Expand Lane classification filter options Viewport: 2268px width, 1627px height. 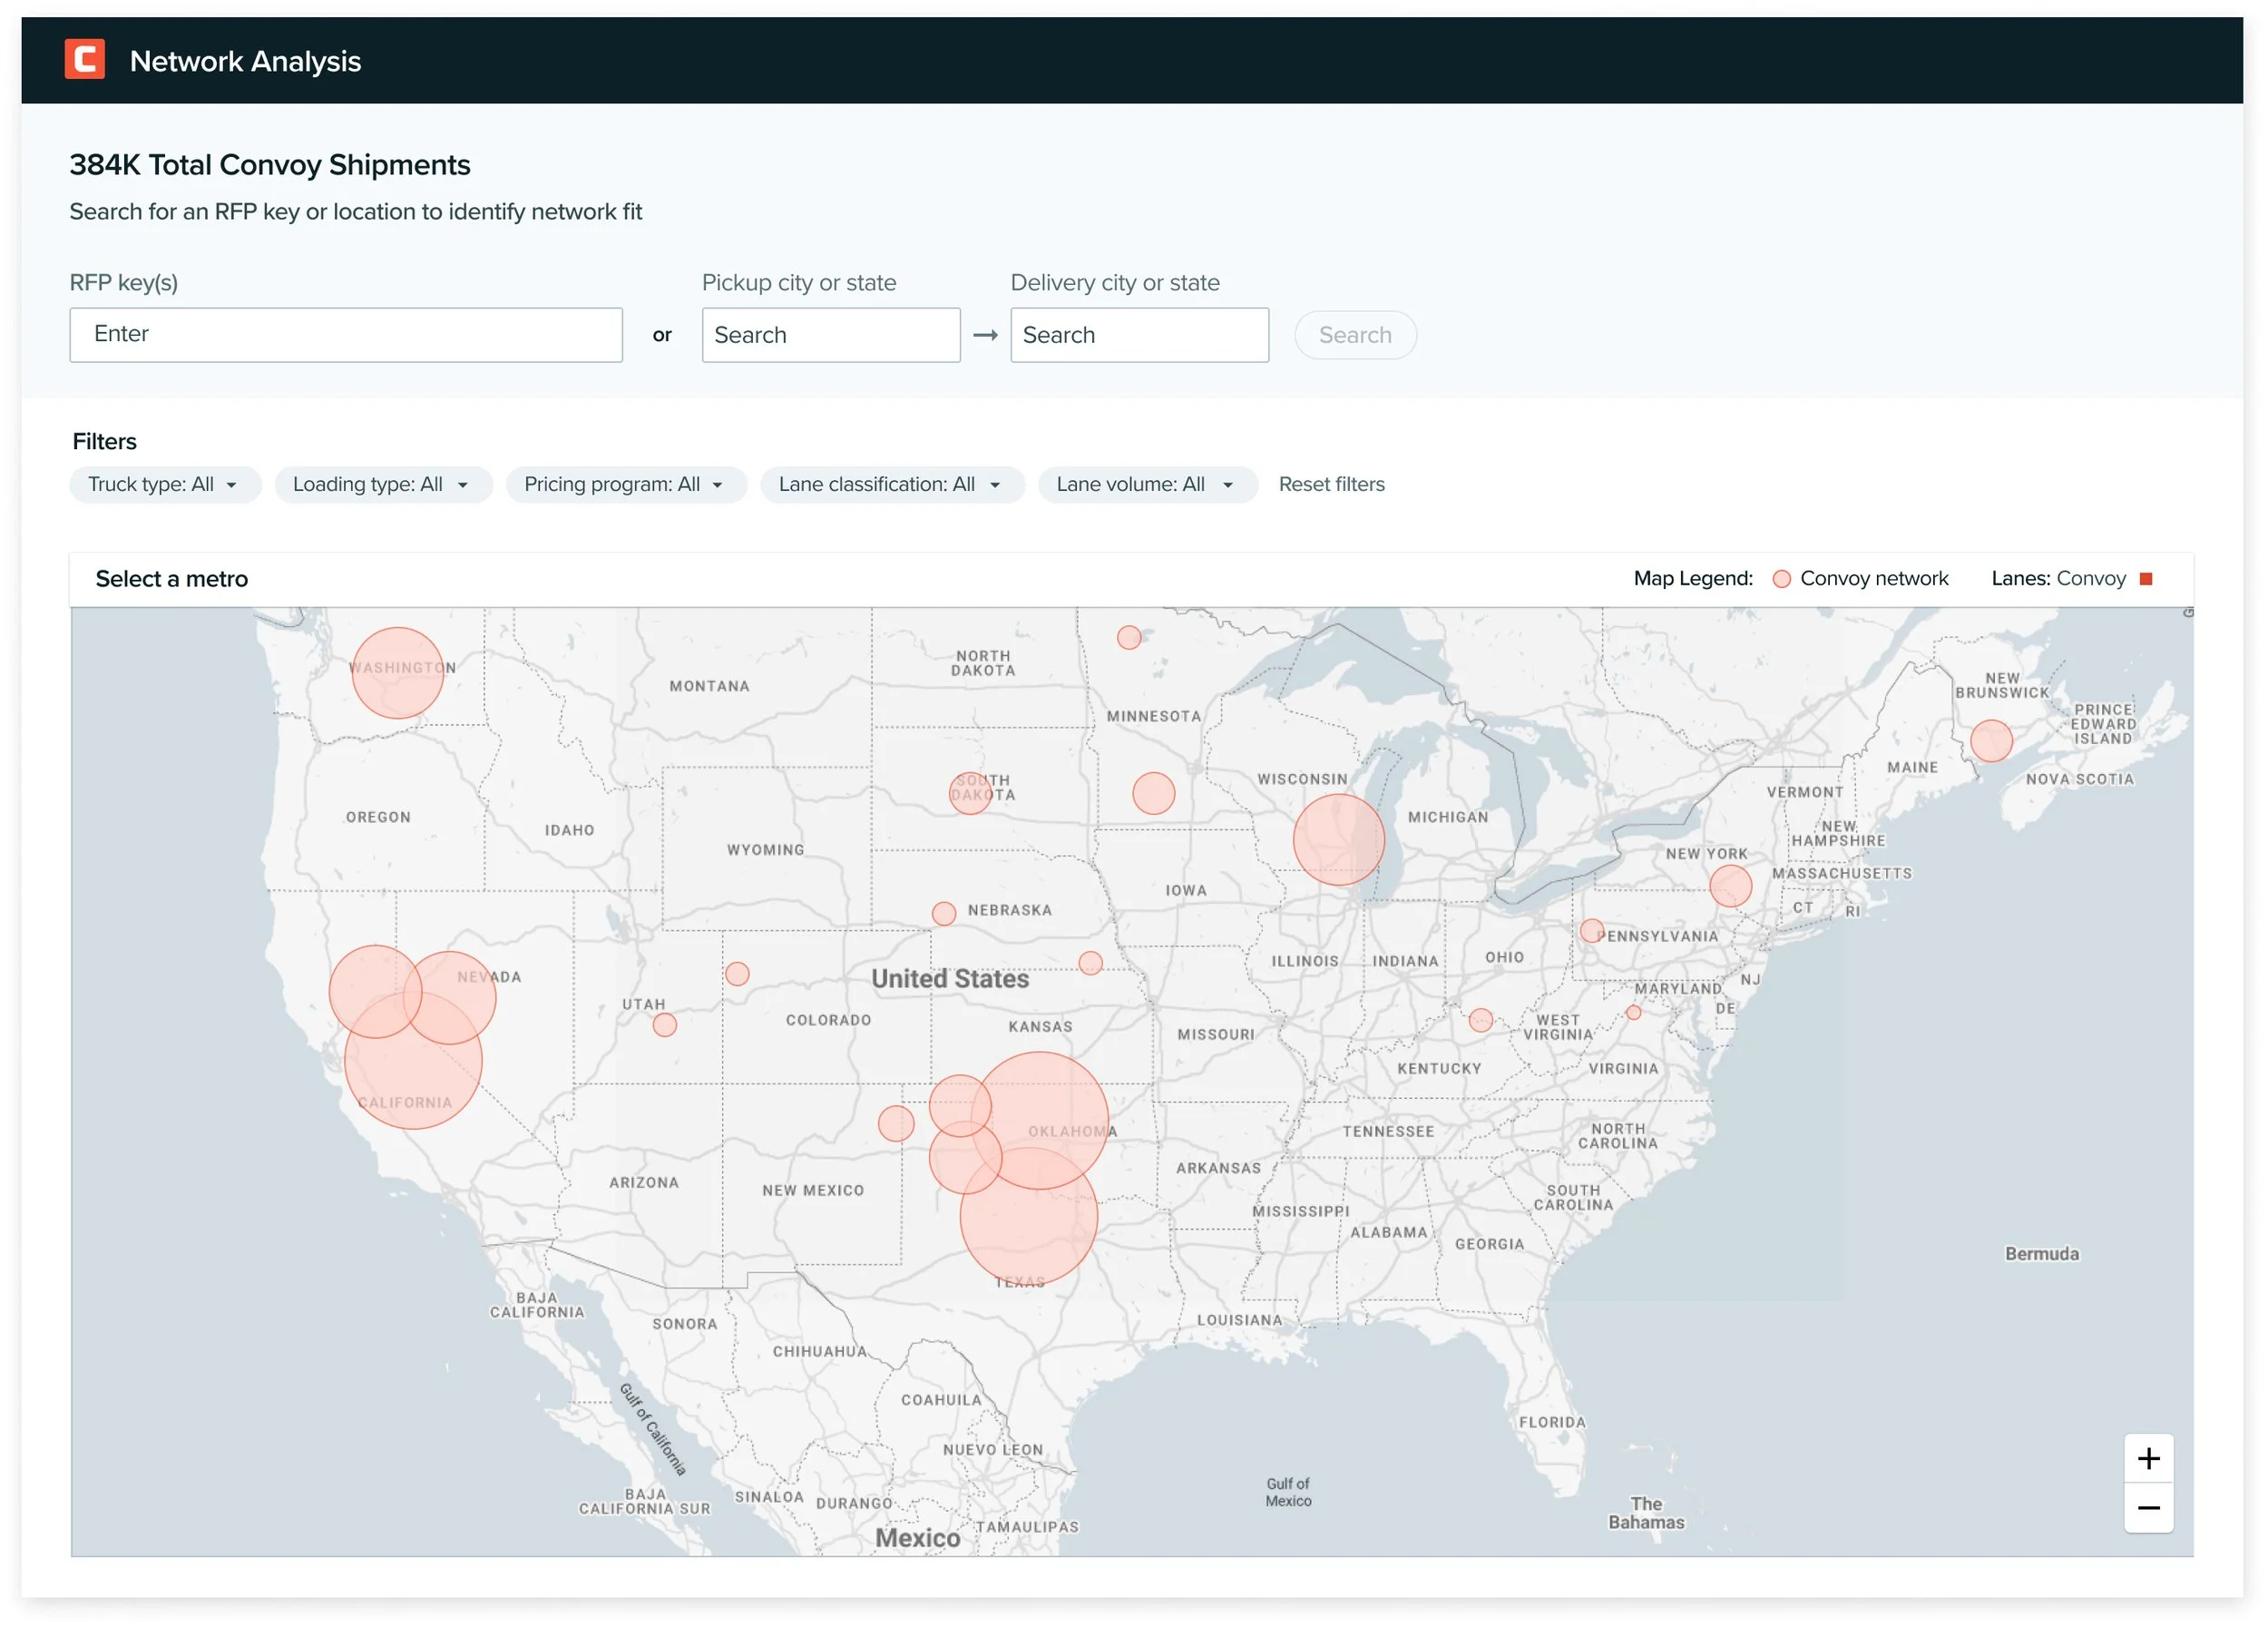click(x=891, y=485)
